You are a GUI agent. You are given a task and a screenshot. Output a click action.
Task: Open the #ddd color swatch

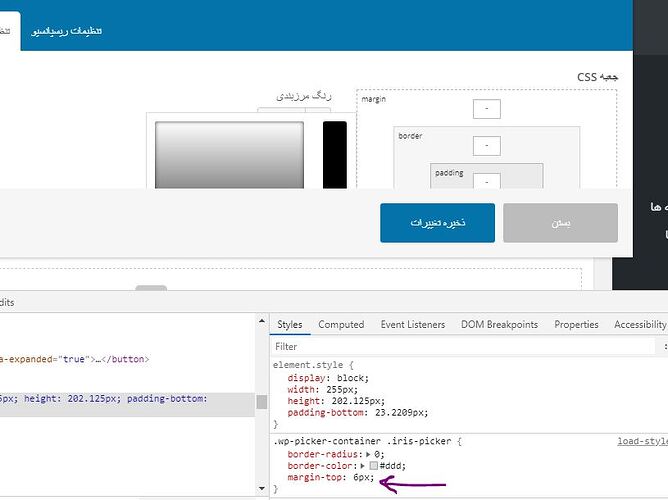click(374, 466)
